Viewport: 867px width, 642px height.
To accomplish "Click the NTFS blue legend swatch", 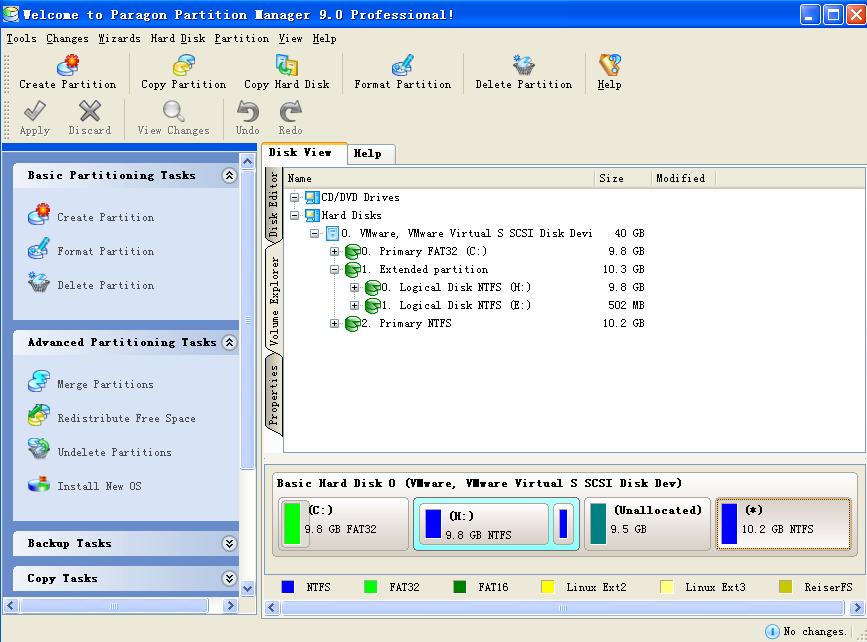I will pyautogui.click(x=288, y=587).
